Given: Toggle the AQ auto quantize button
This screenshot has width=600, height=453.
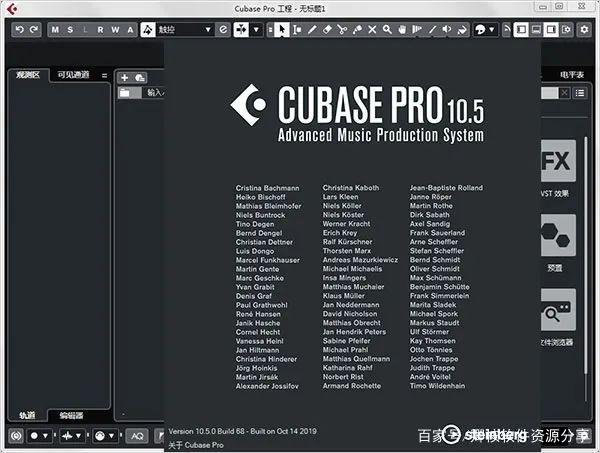Looking at the screenshot, I should tap(137, 436).
